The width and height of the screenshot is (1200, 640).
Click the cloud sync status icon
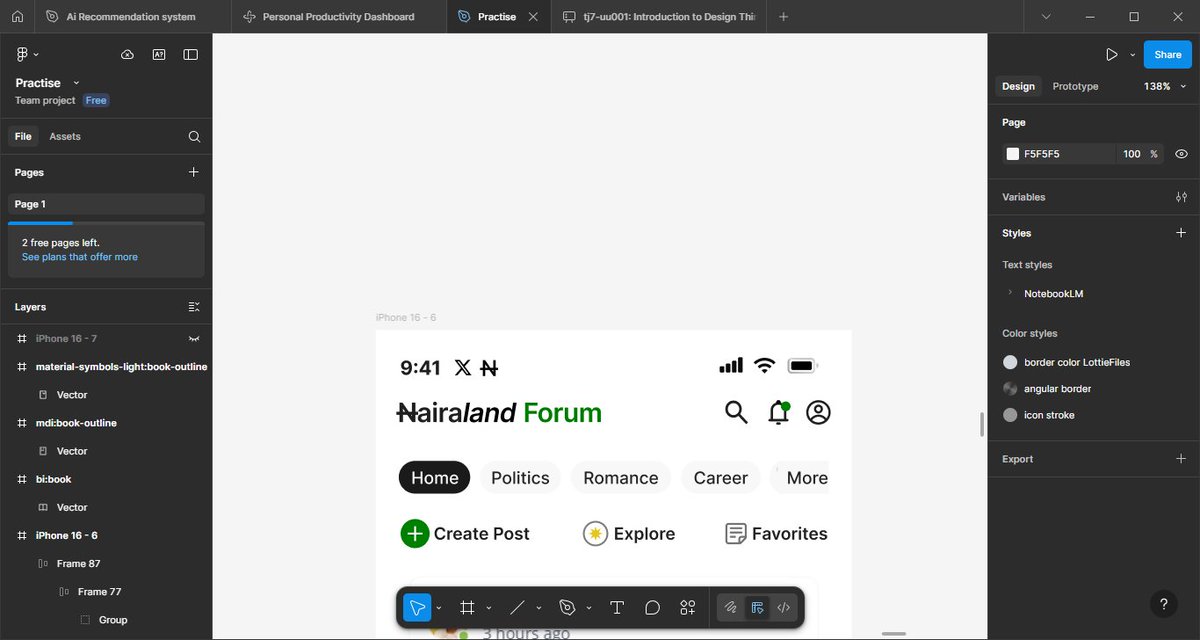coord(127,55)
